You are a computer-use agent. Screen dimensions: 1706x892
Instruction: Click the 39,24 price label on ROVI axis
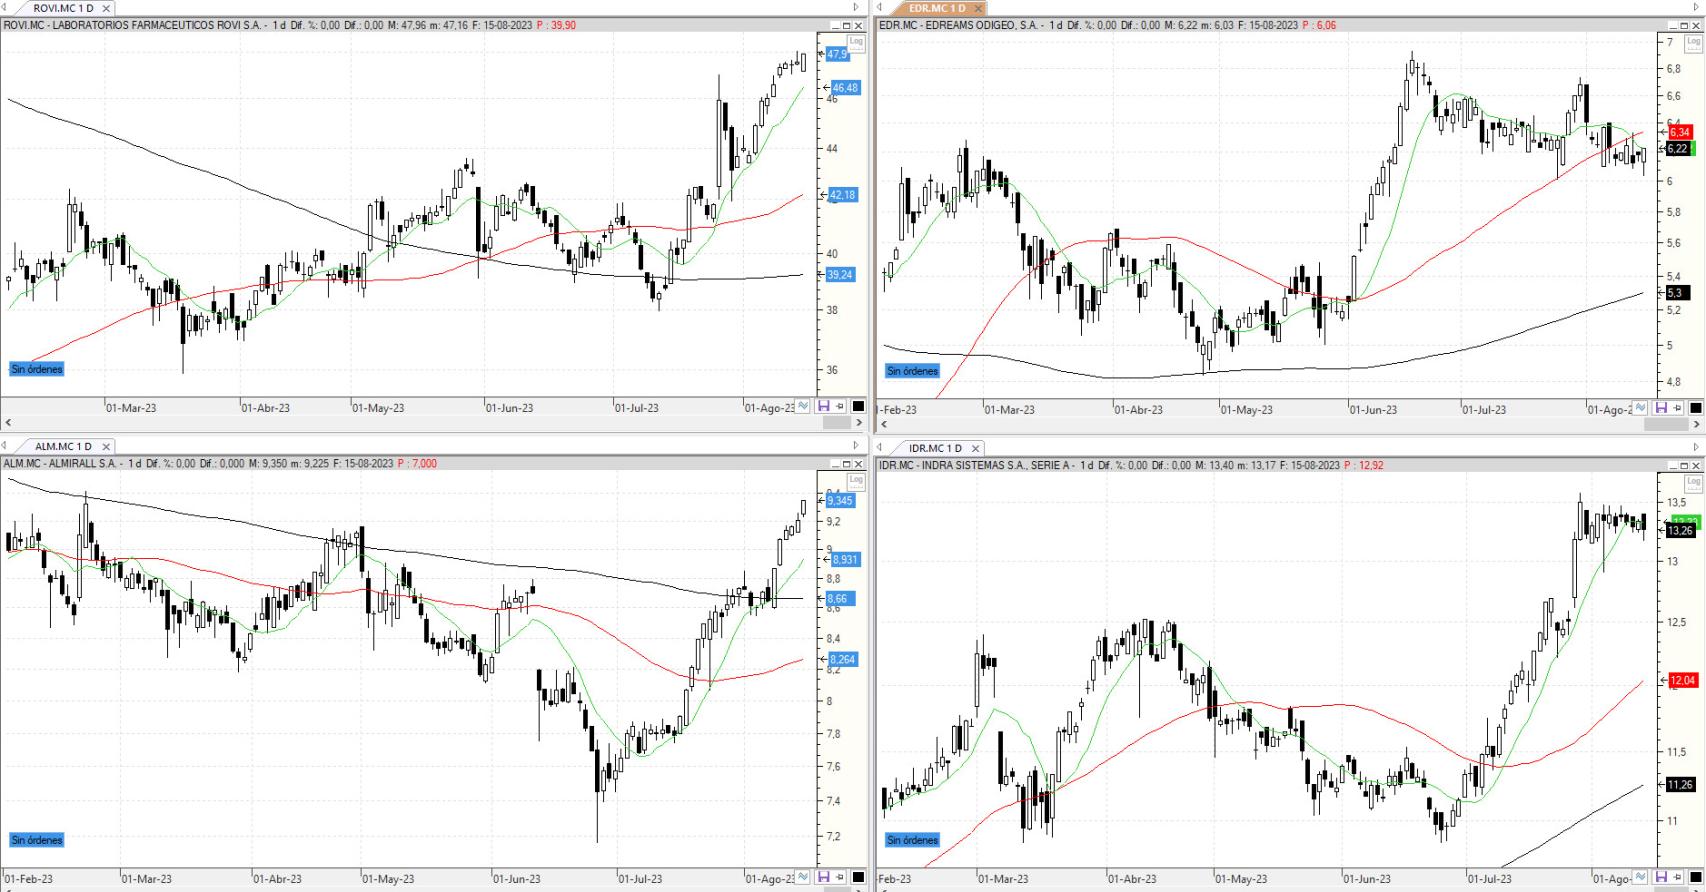pos(840,275)
